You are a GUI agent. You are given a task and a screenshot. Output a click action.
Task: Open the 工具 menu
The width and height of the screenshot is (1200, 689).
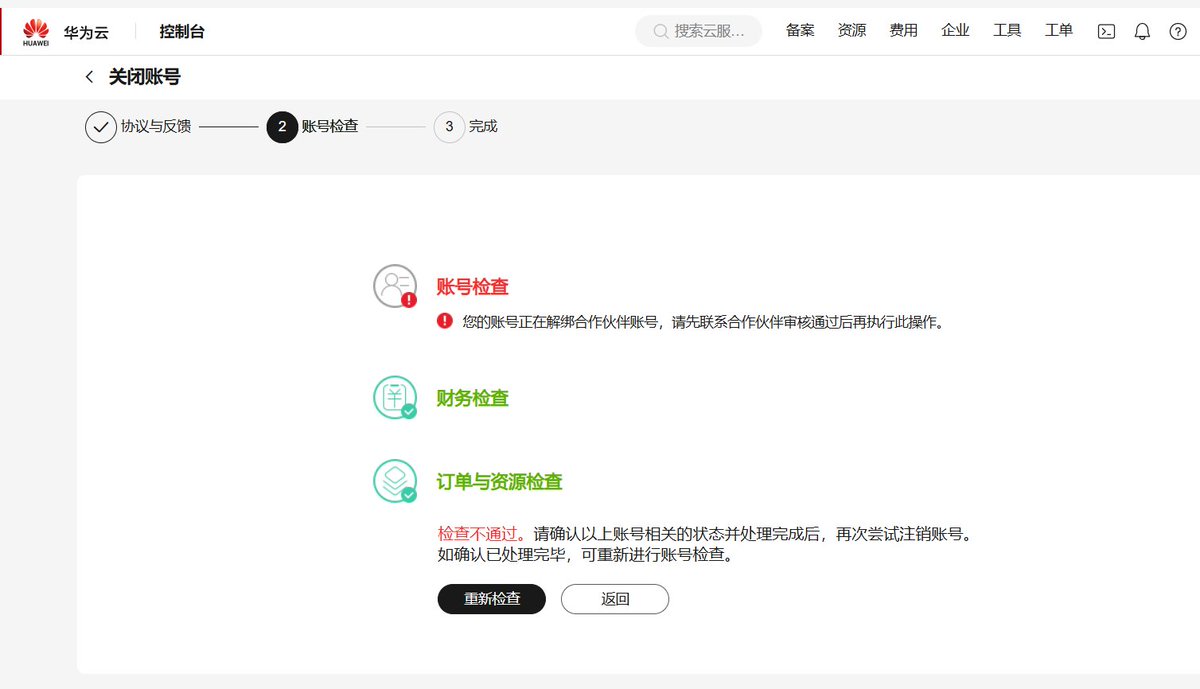pyautogui.click(x=1007, y=31)
